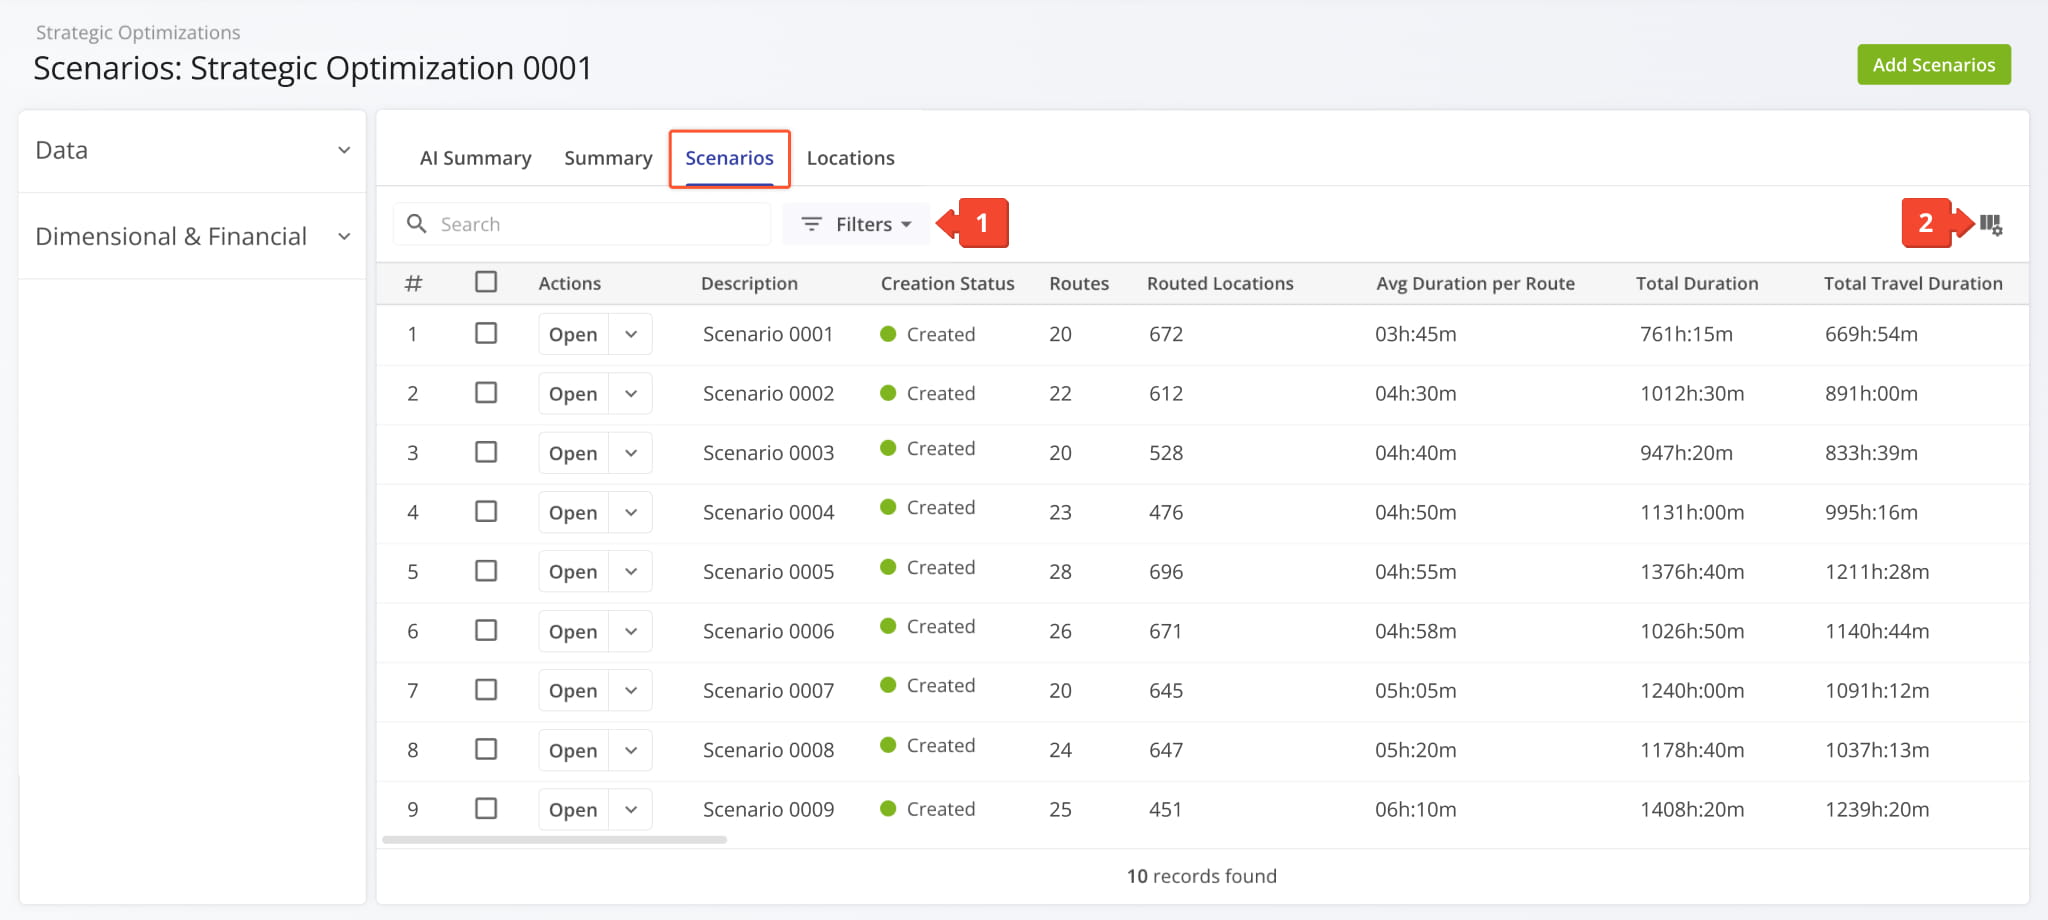Click the 696 routed locations cell

1166,571
